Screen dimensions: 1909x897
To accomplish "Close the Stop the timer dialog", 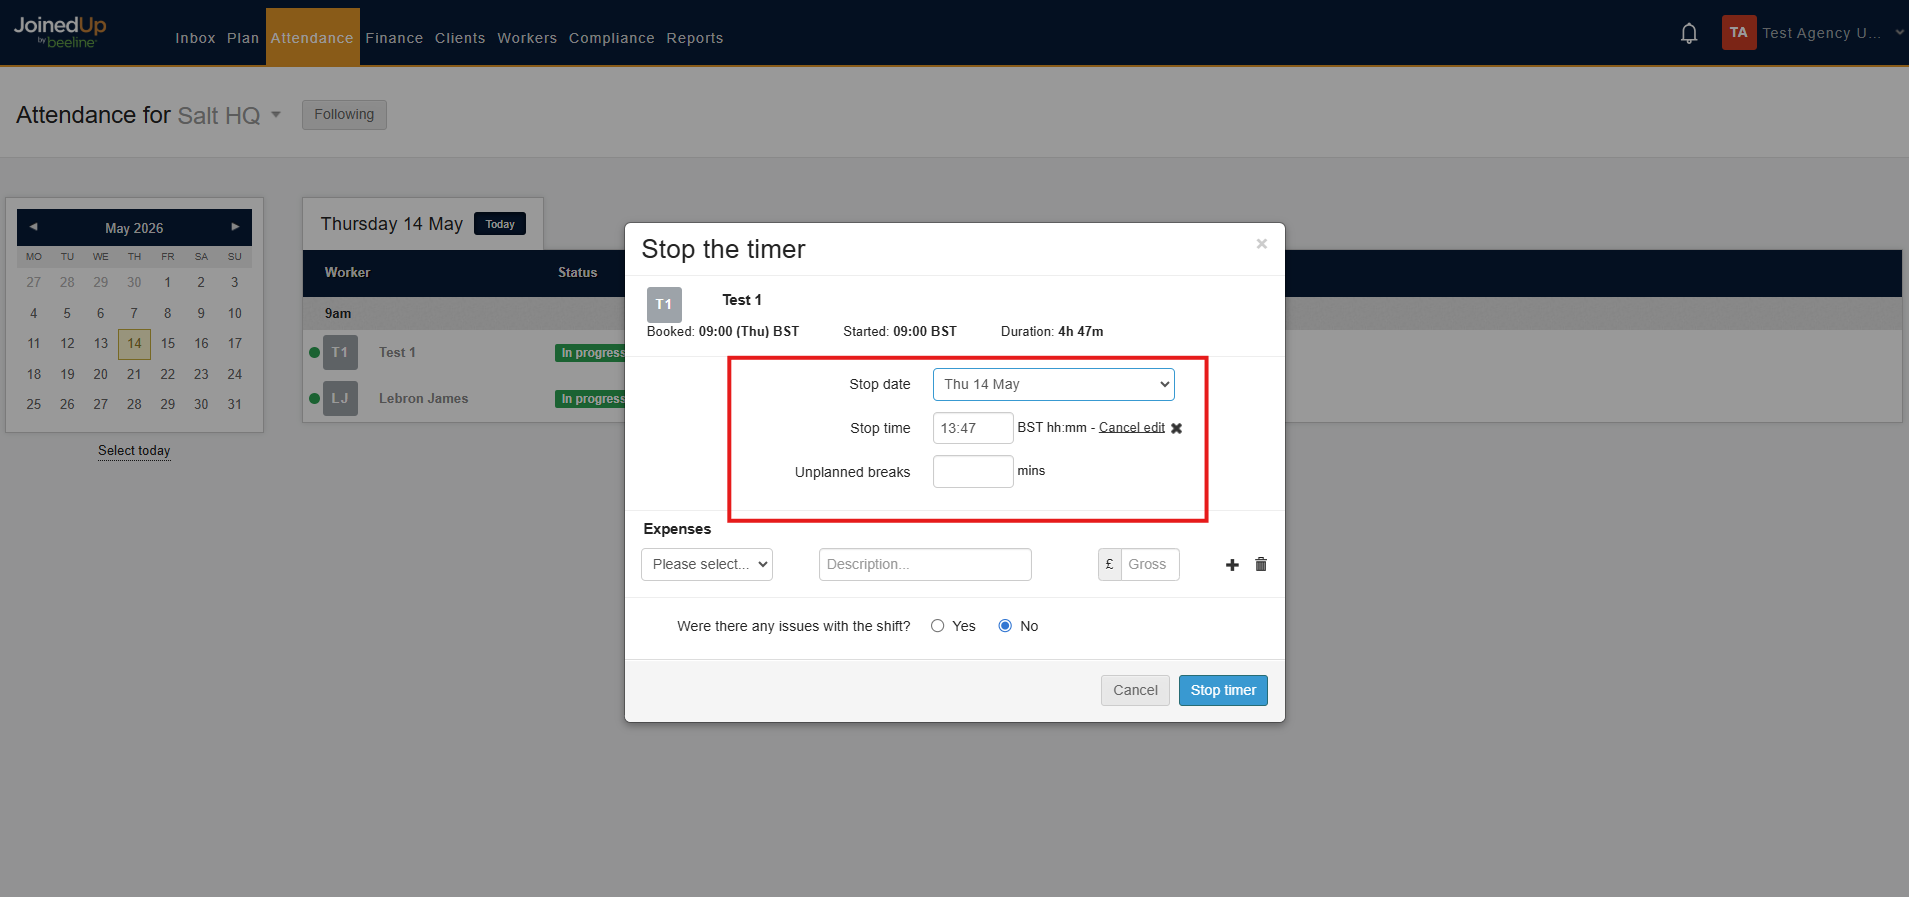I will click(x=1262, y=244).
